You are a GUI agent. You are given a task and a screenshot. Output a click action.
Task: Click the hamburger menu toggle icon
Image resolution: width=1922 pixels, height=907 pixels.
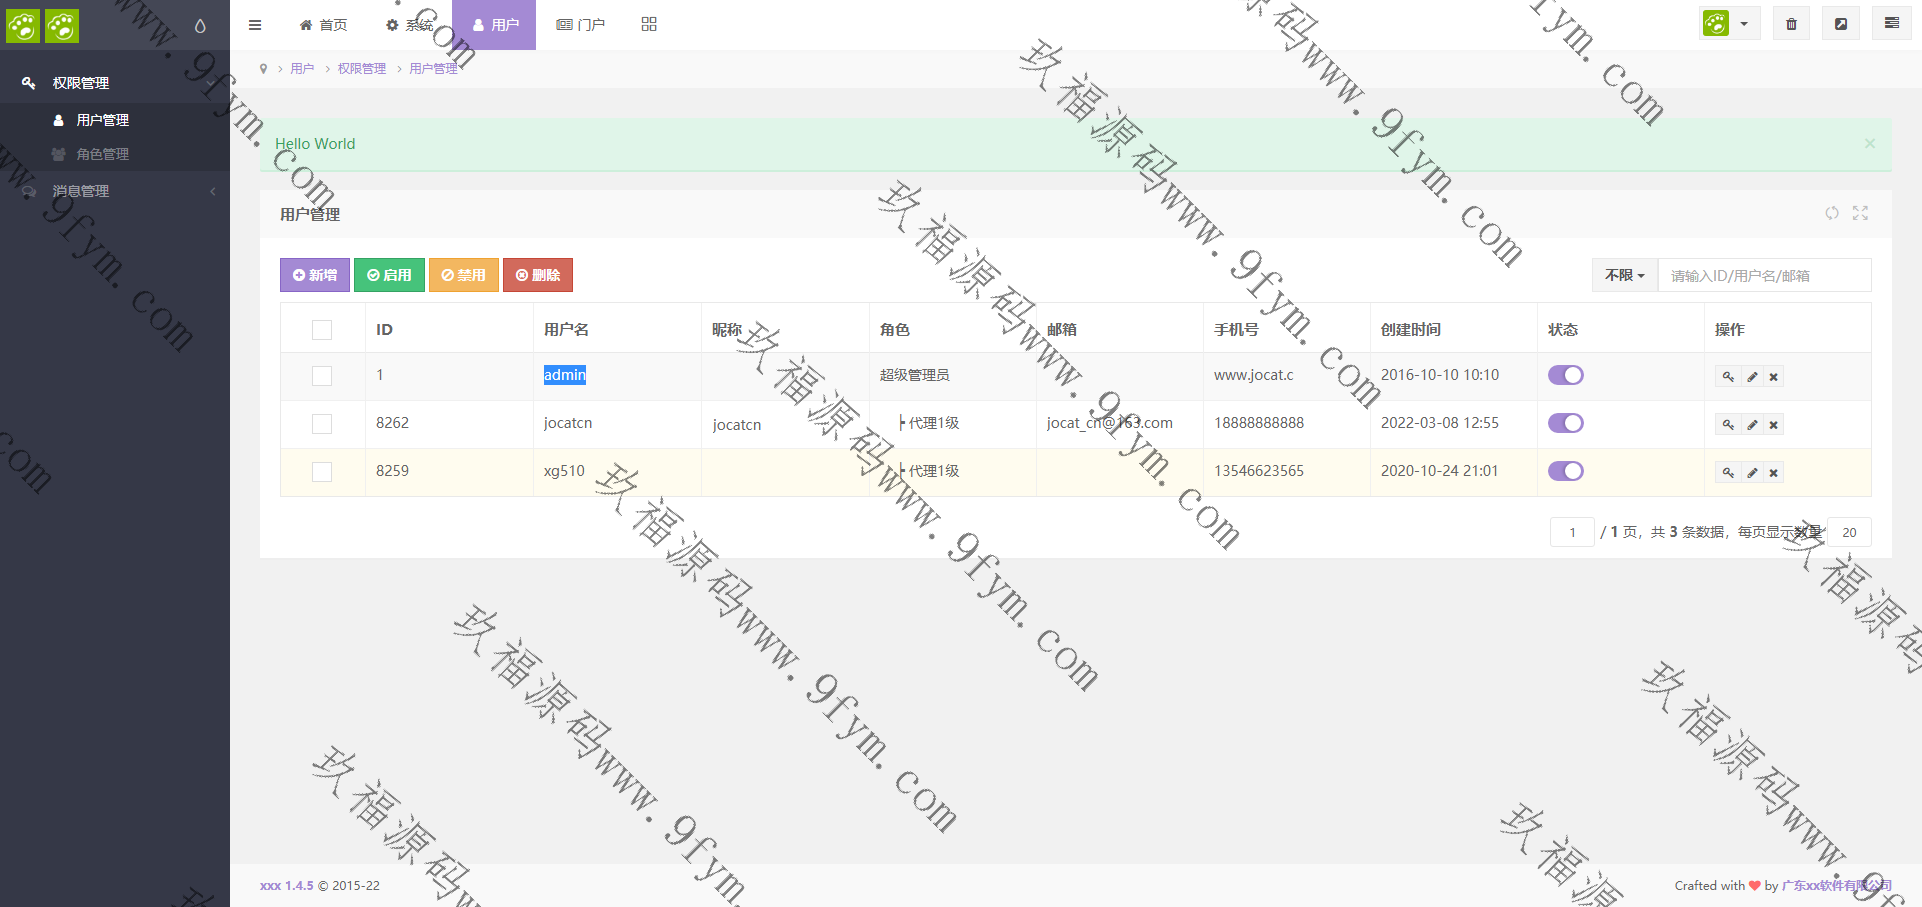tap(255, 25)
